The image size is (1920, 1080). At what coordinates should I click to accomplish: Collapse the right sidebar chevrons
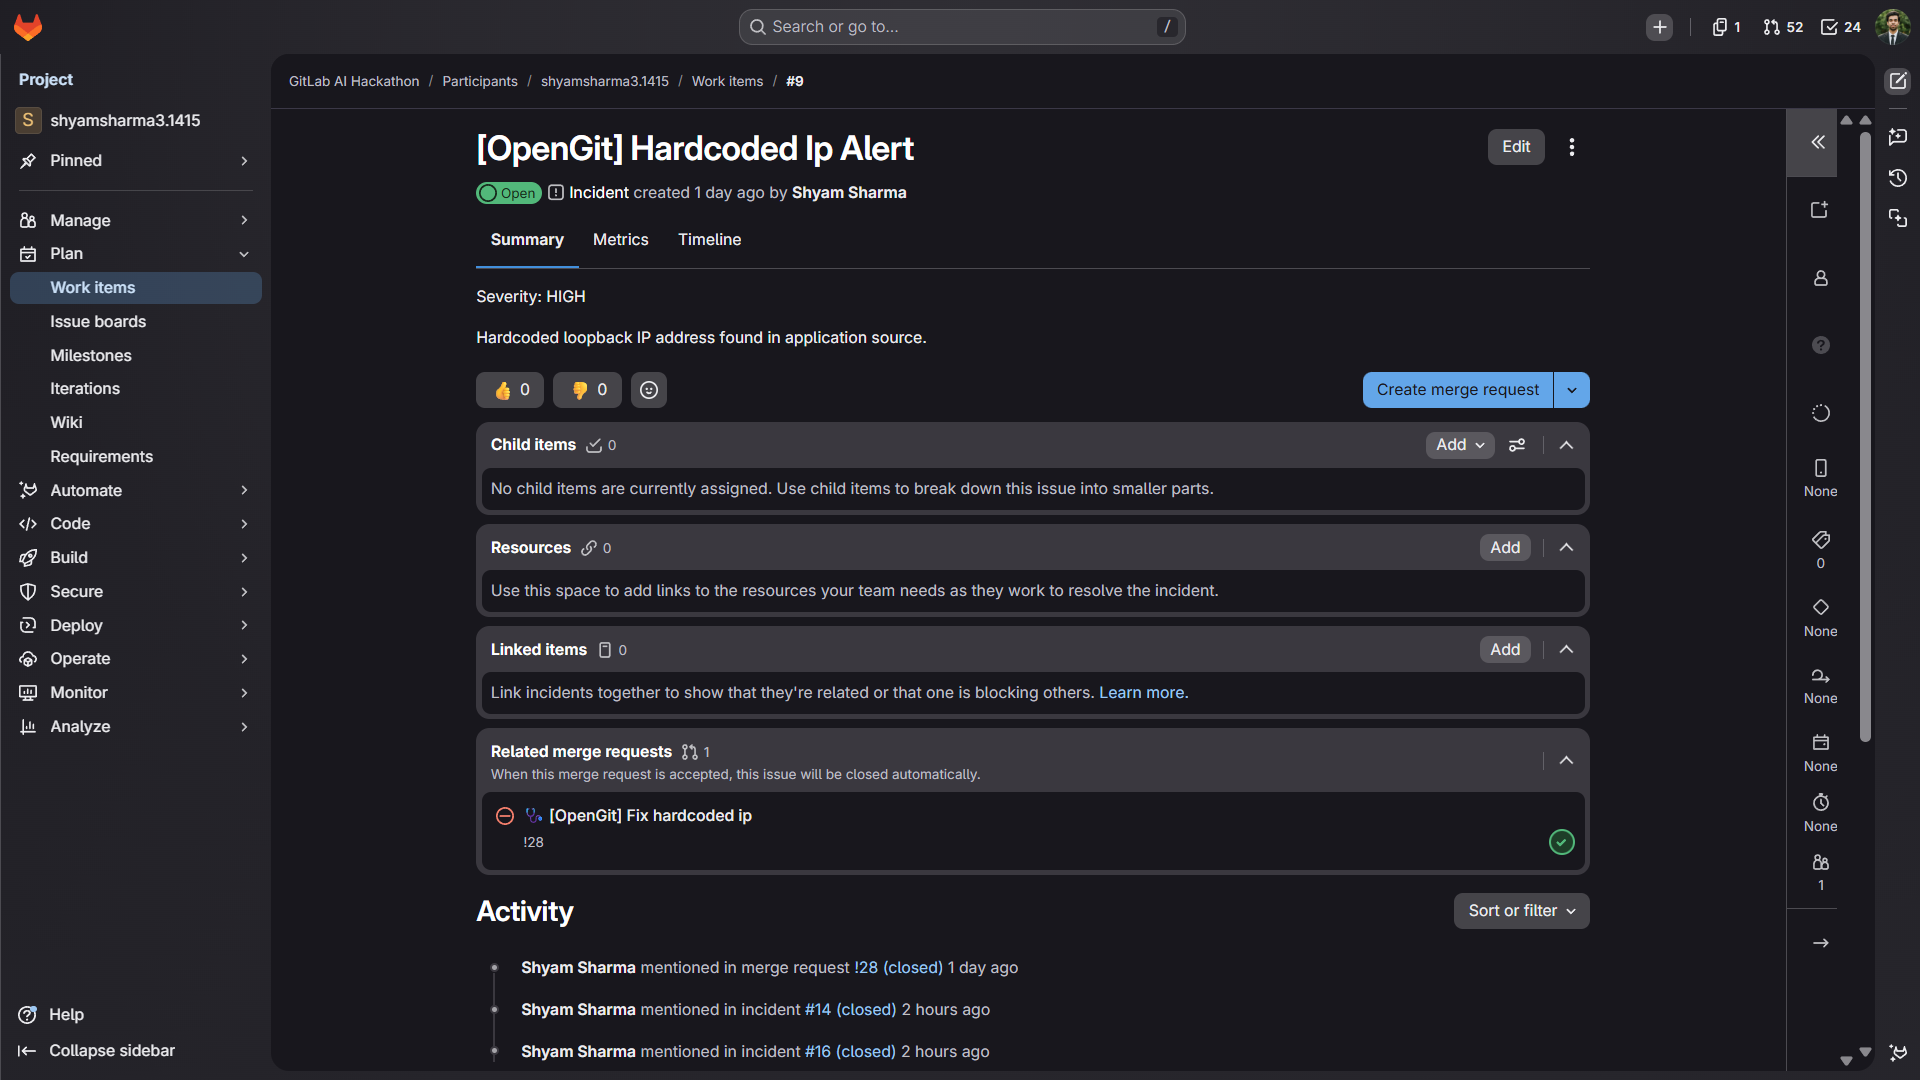(1818, 142)
